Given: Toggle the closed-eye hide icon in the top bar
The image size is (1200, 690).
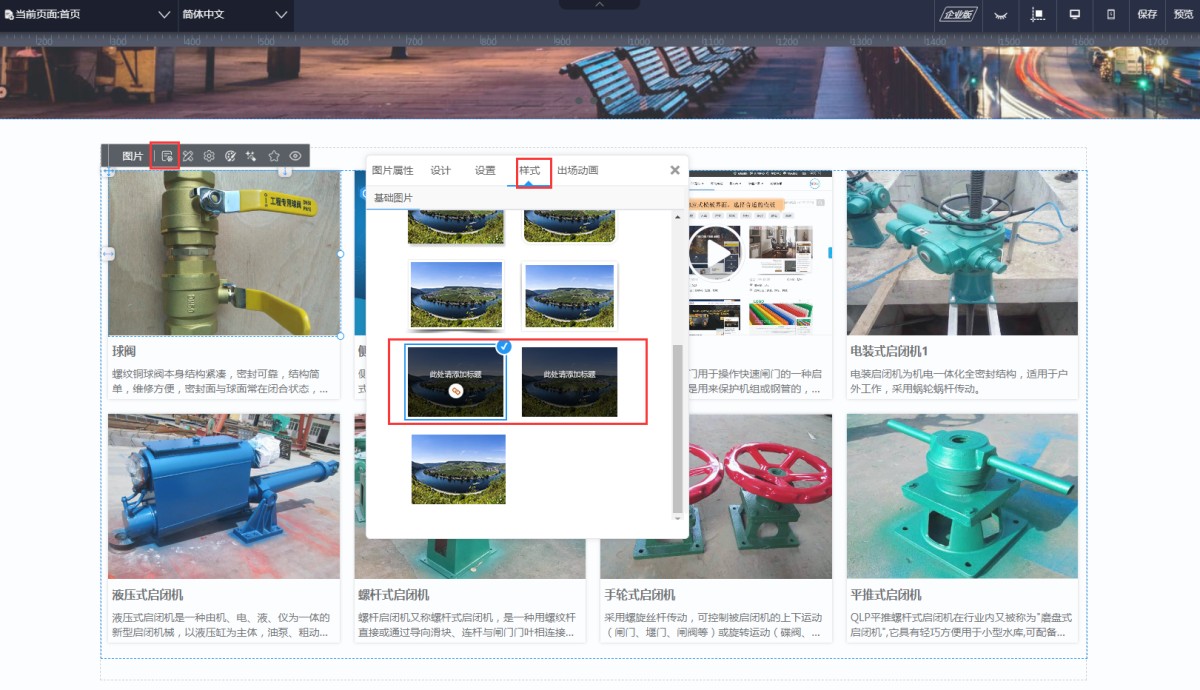Looking at the screenshot, I should pos(1000,15).
